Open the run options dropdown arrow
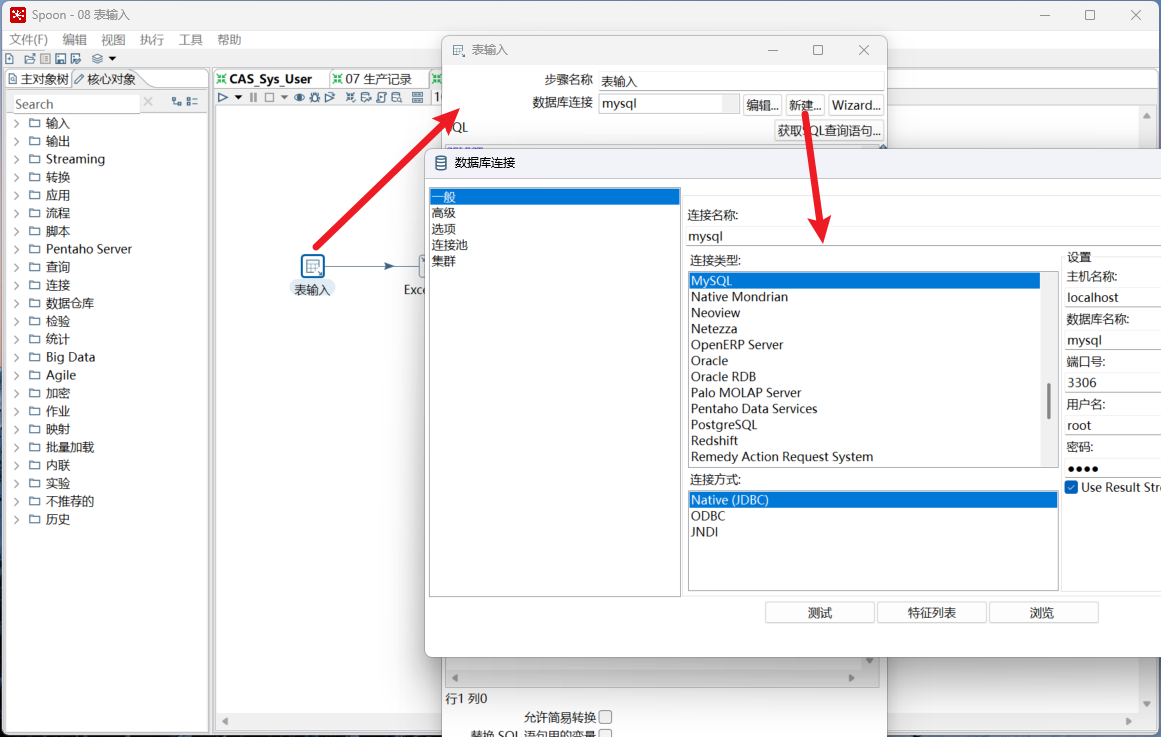This screenshot has height=737, width=1161. [238, 97]
